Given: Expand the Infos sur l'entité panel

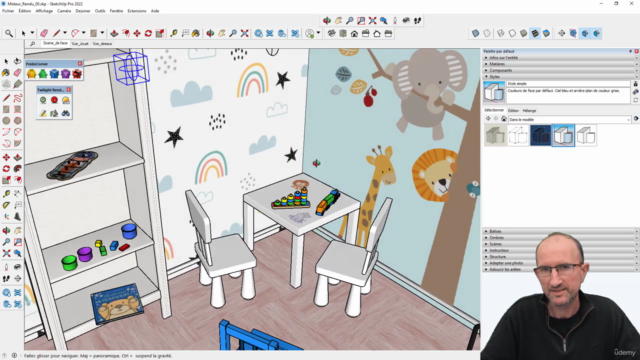Looking at the screenshot, I should pos(561,58).
